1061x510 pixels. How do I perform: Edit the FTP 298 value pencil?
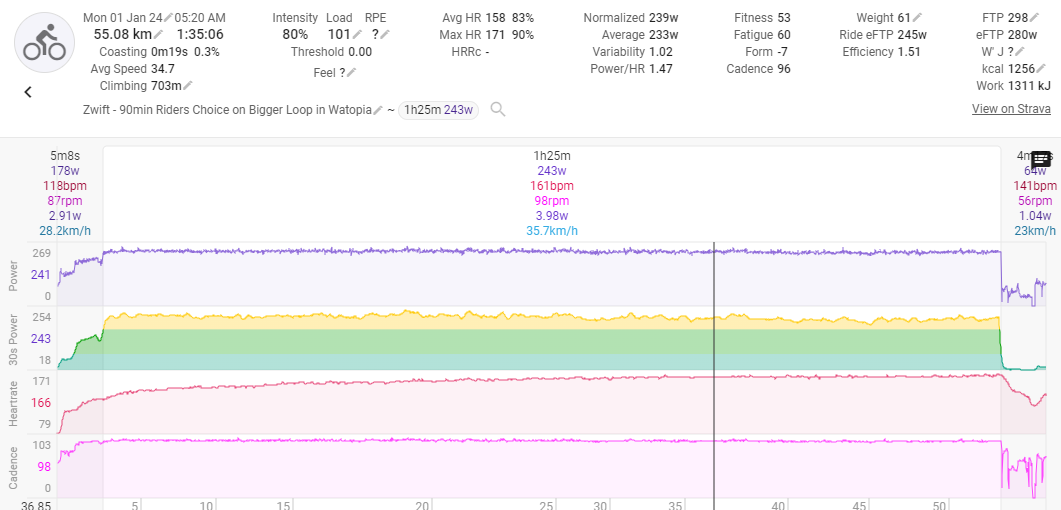[x=1033, y=18]
